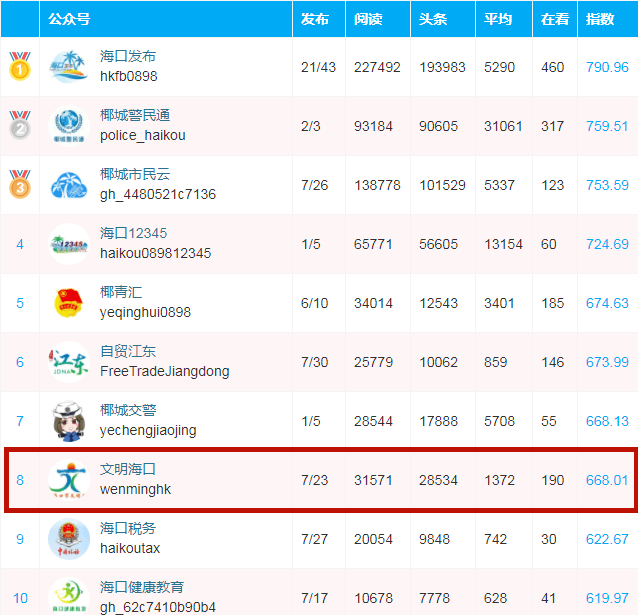Select WeChat ID wenminghk

tap(135, 490)
